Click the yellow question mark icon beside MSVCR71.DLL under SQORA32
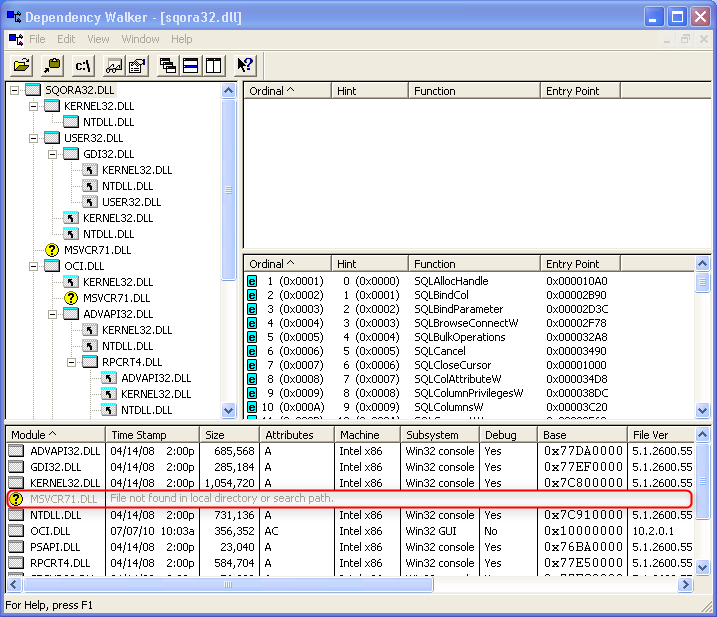The width and height of the screenshot is (717, 617). [52, 250]
